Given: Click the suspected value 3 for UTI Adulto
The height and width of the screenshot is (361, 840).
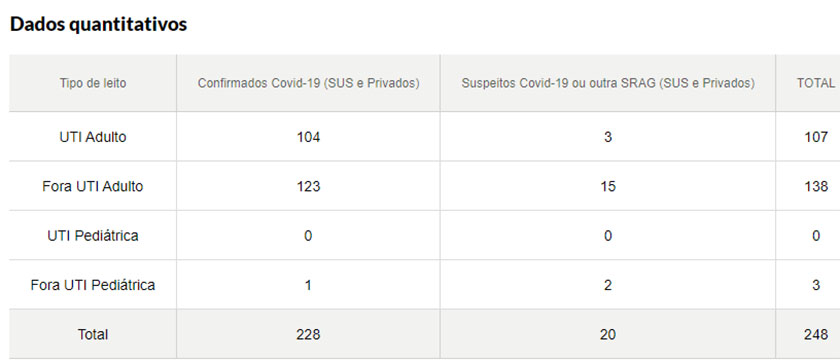Looking at the screenshot, I should point(608,137).
